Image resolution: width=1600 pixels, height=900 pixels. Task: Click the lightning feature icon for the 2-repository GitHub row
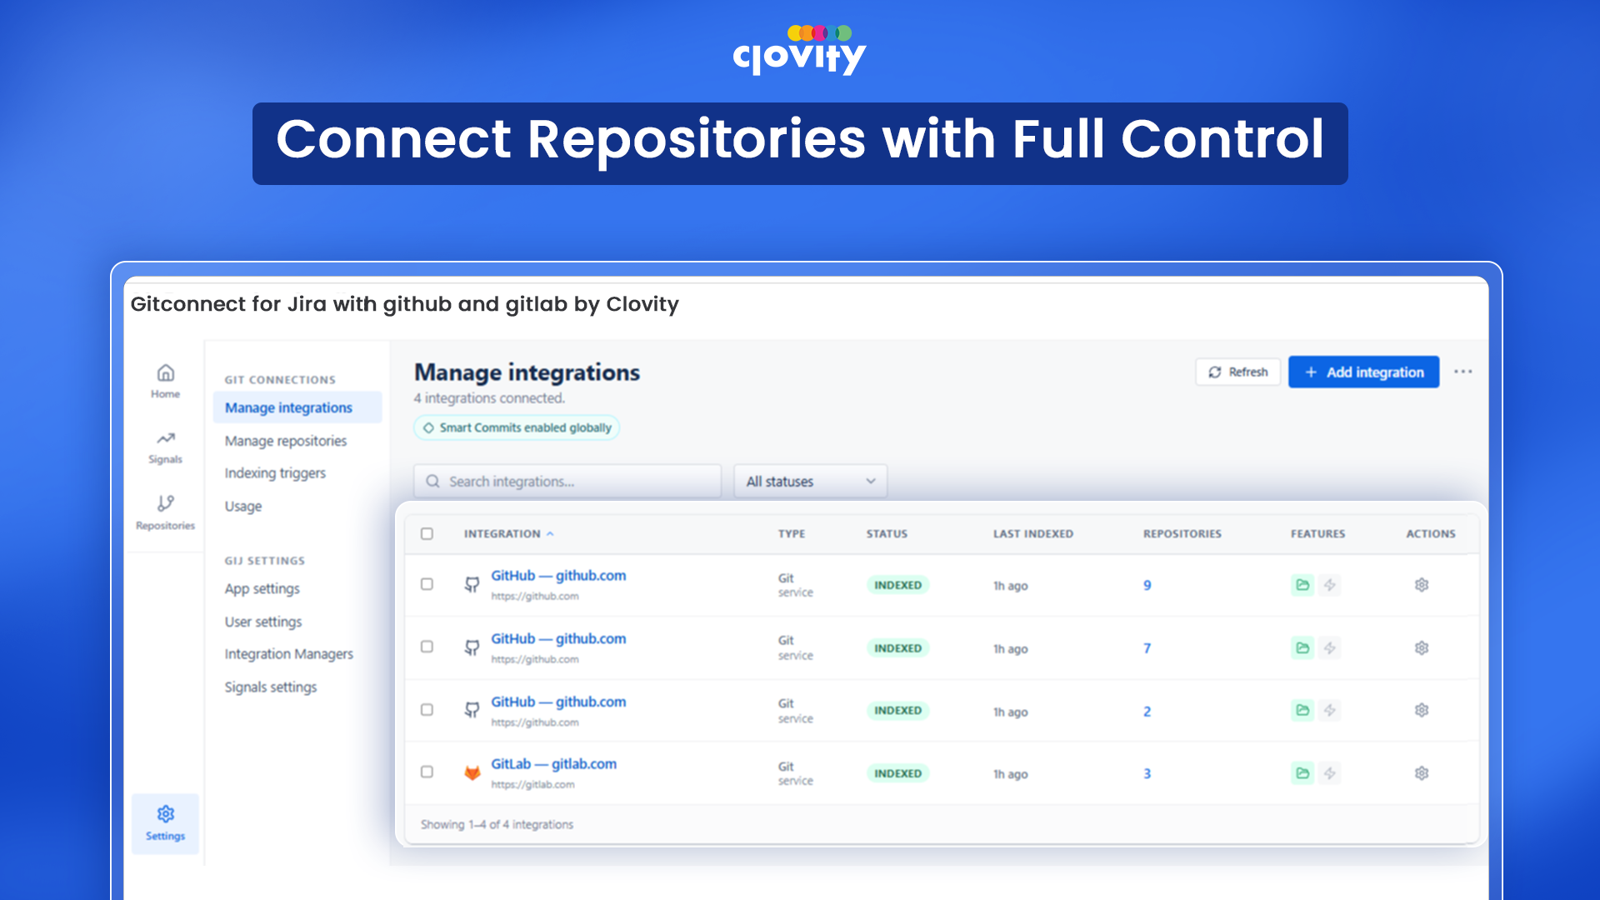[x=1330, y=710]
